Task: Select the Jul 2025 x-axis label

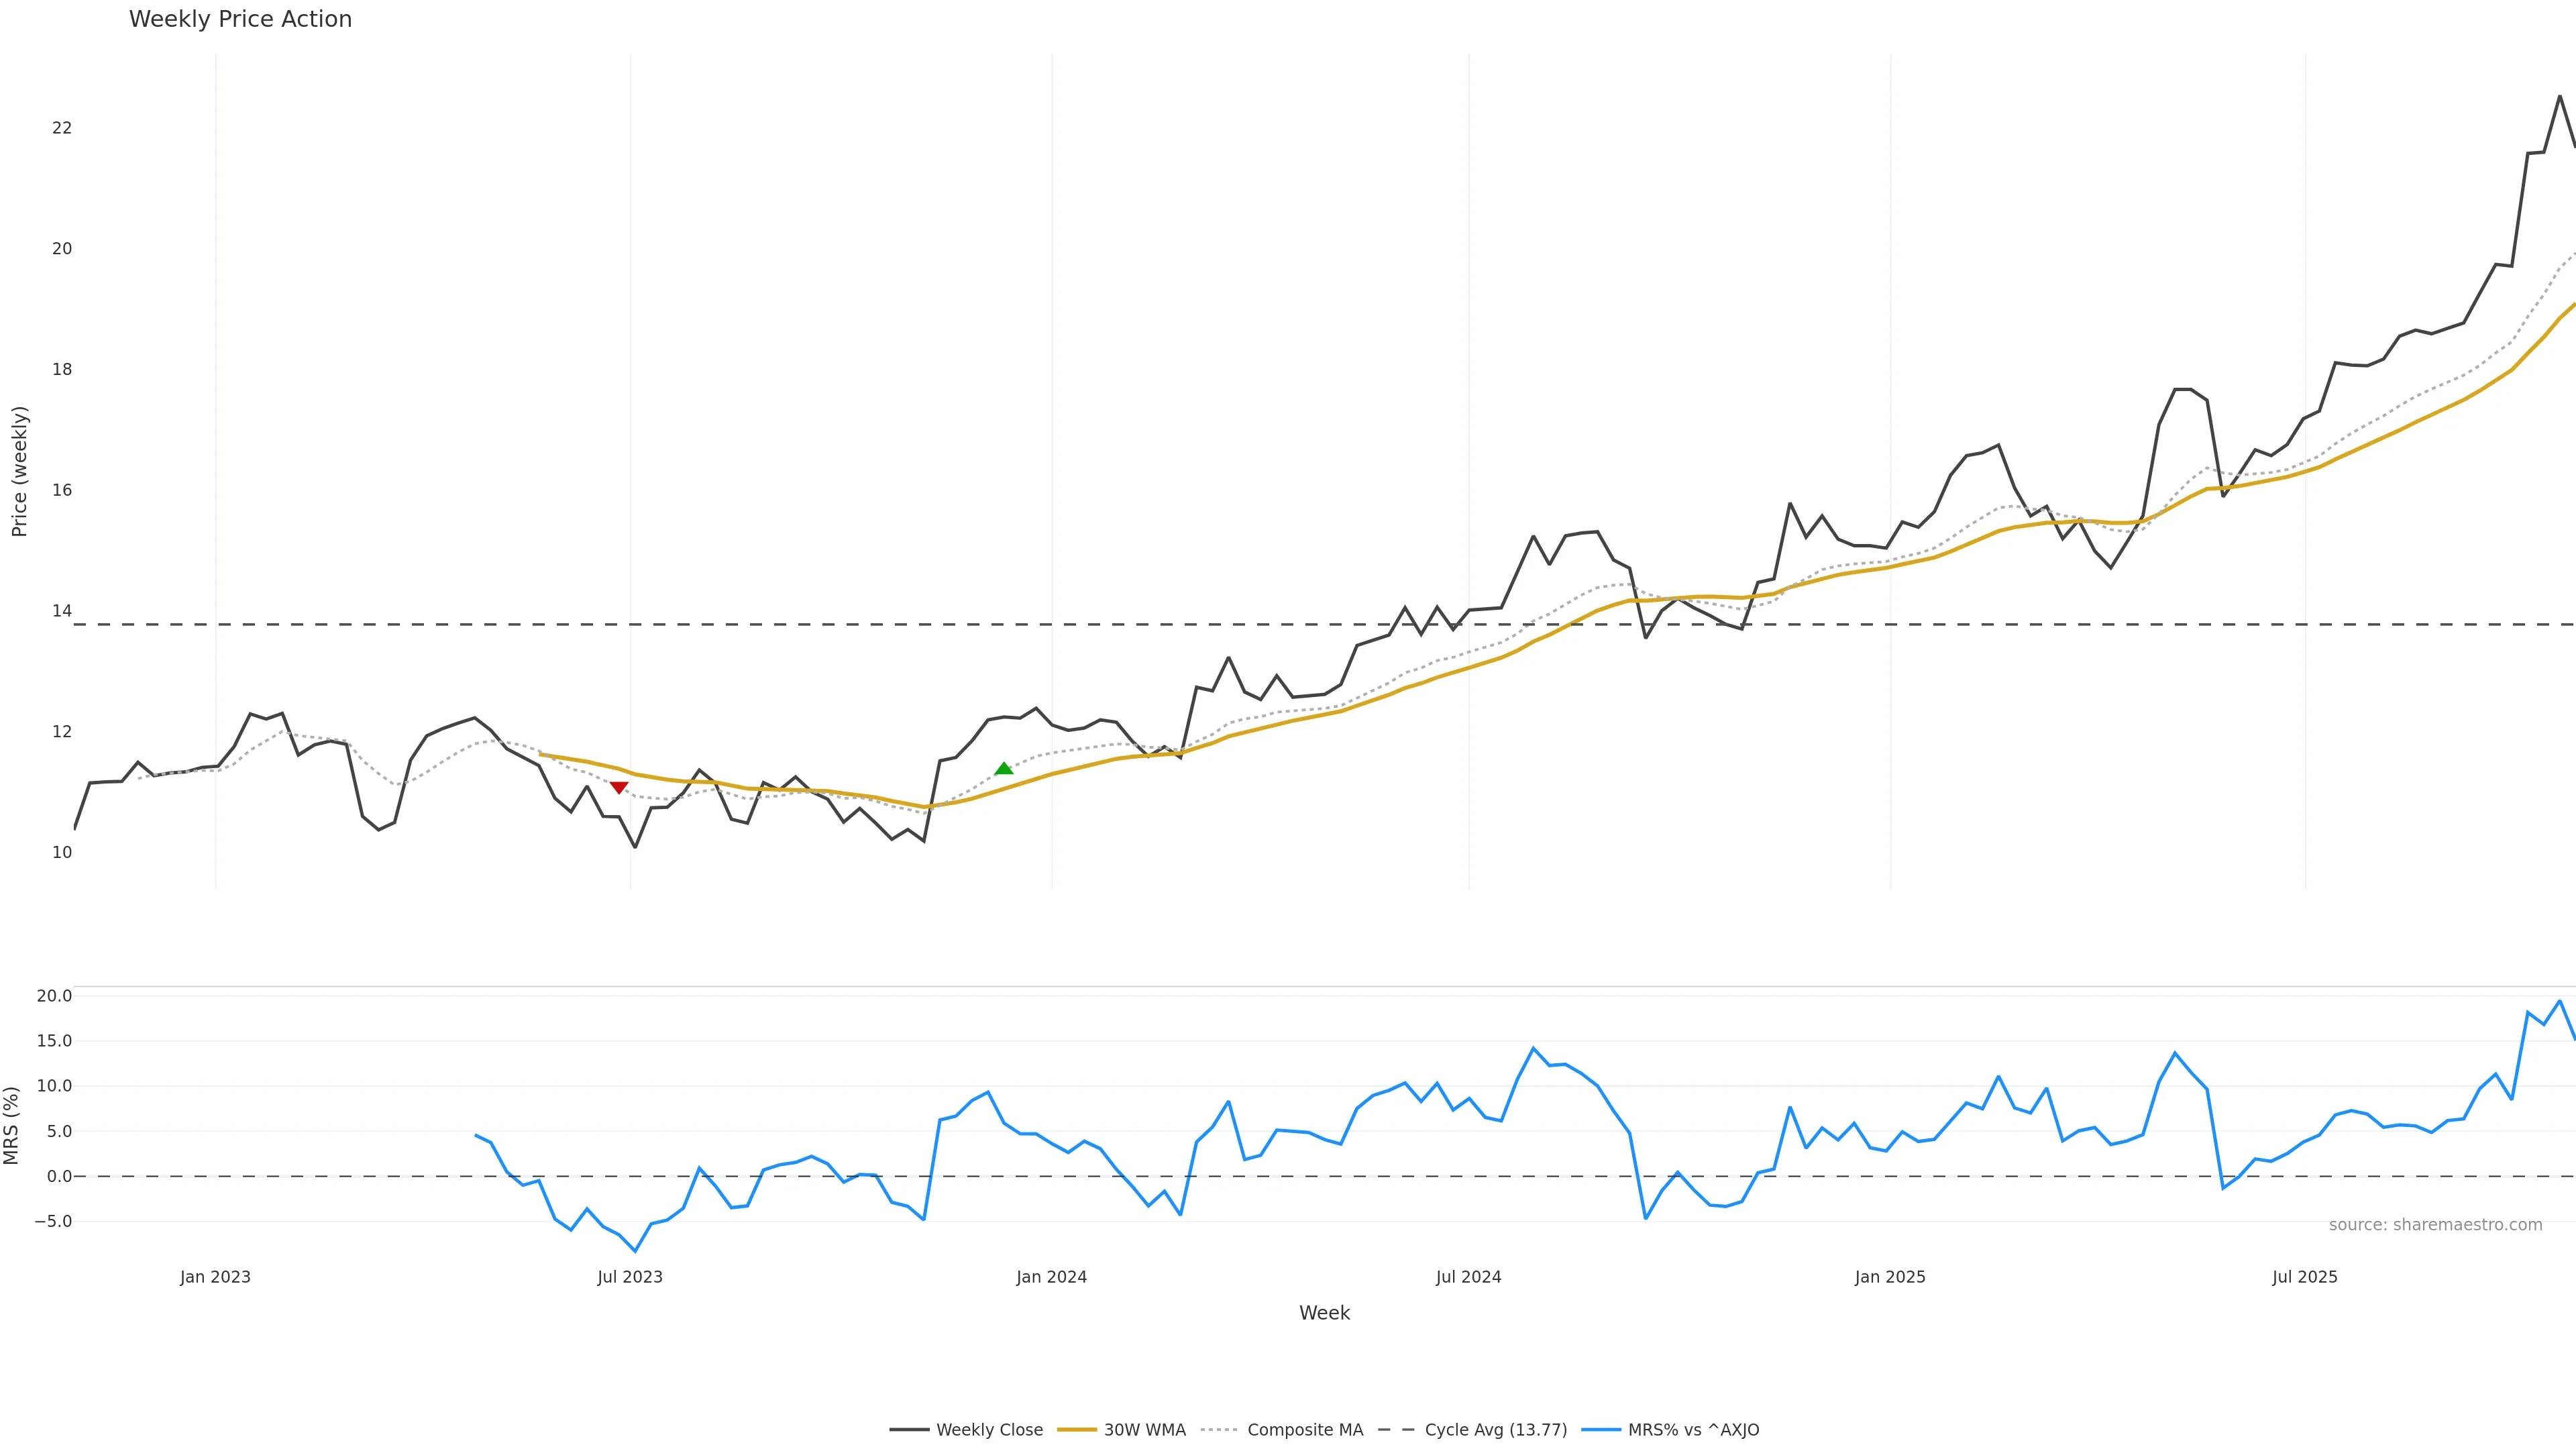Action: [x=2304, y=1277]
